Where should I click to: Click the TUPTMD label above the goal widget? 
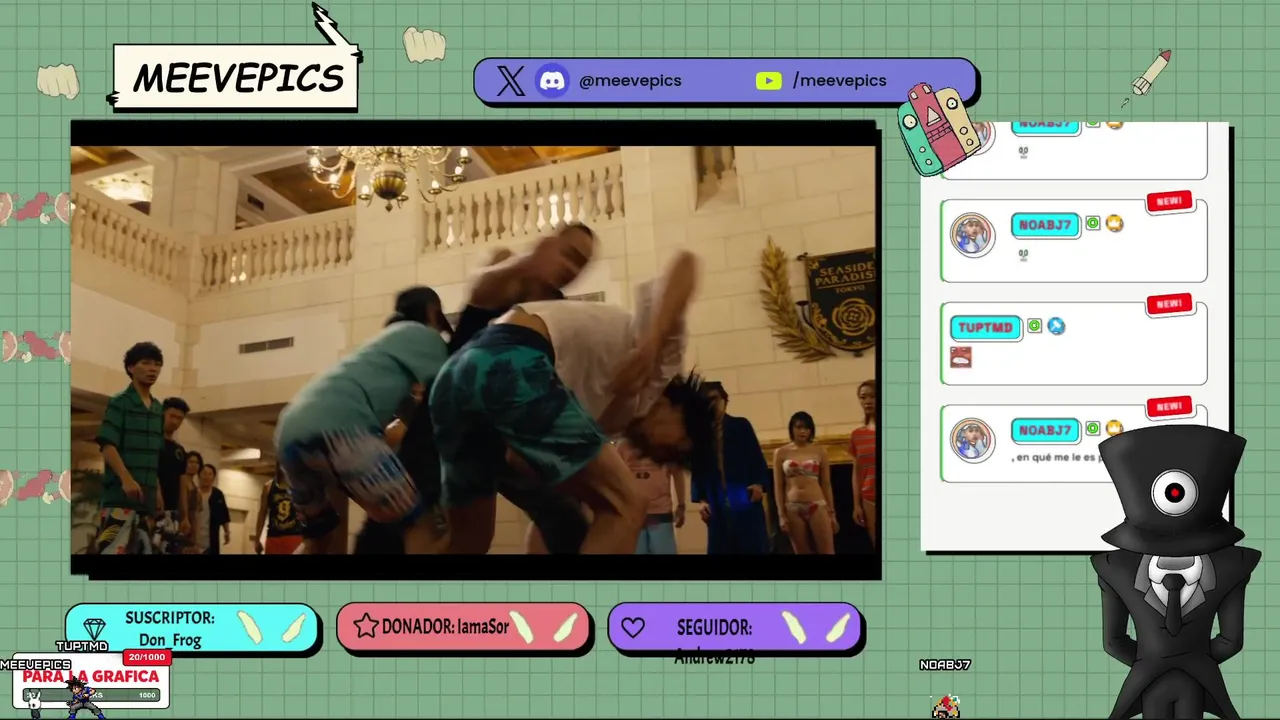point(82,646)
